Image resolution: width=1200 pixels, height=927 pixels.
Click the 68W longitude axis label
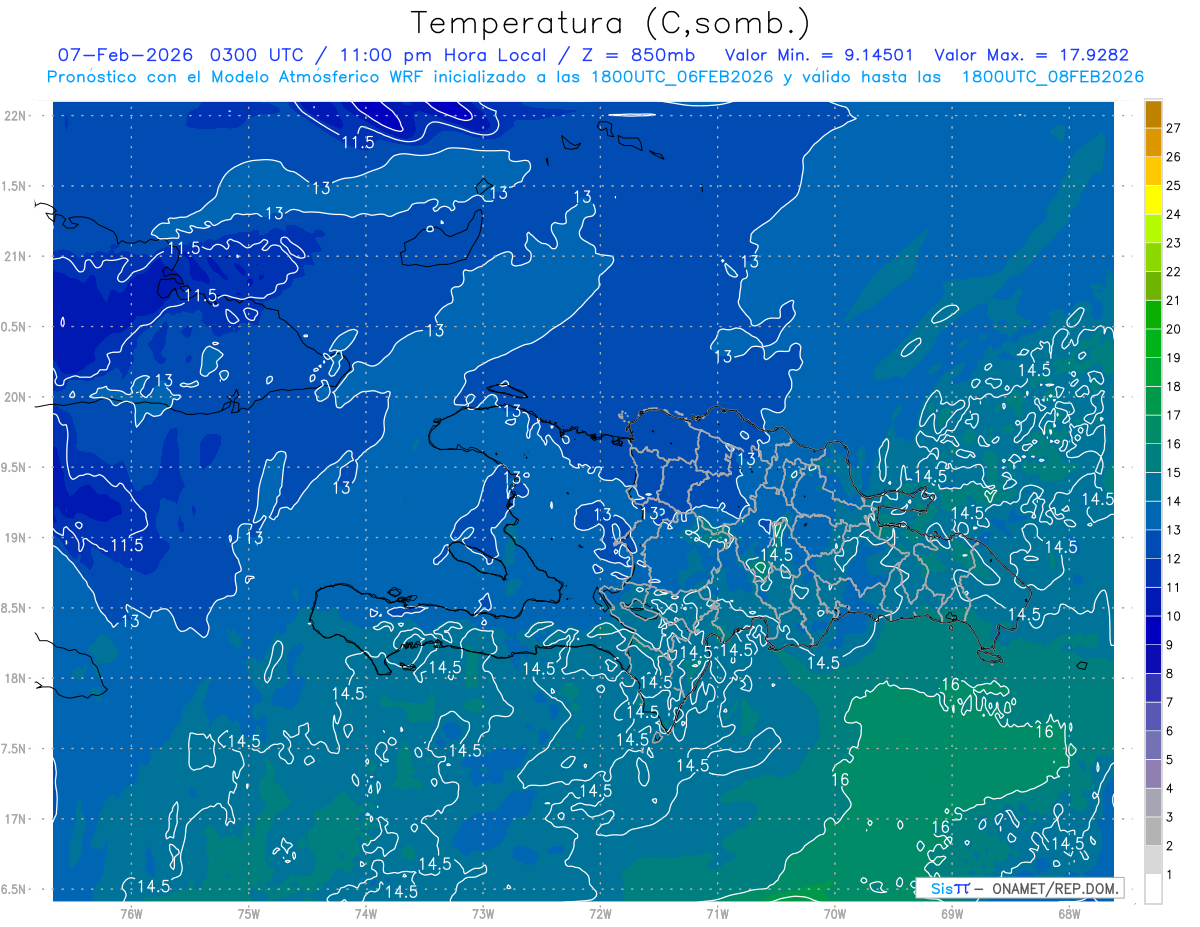pos(1069,913)
